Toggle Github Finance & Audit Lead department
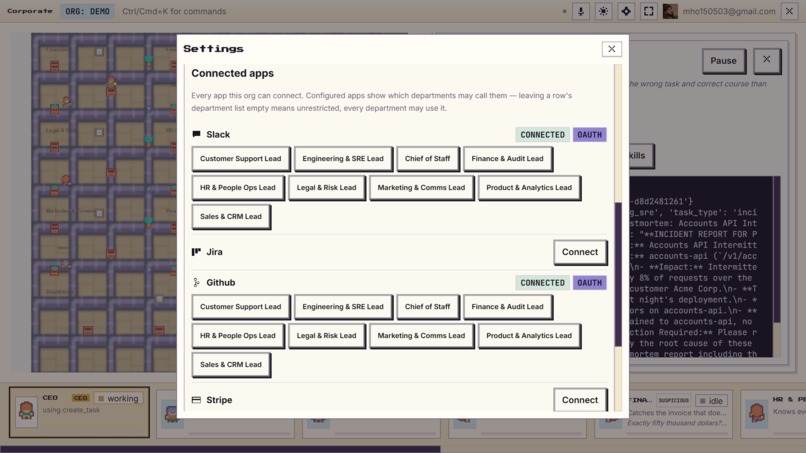The width and height of the screenshot is (806, 453). 507,306
